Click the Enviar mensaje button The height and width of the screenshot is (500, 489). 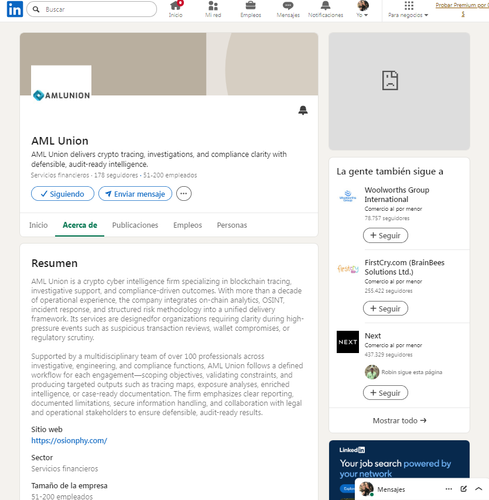point(135,194)
